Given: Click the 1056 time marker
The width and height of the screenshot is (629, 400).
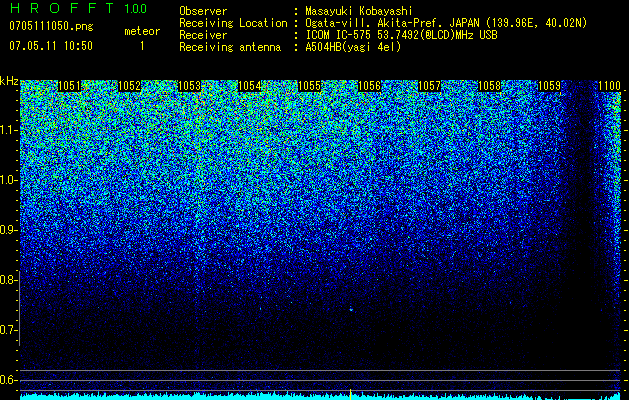Looking at the screenshot, I should tap(369, 86).
